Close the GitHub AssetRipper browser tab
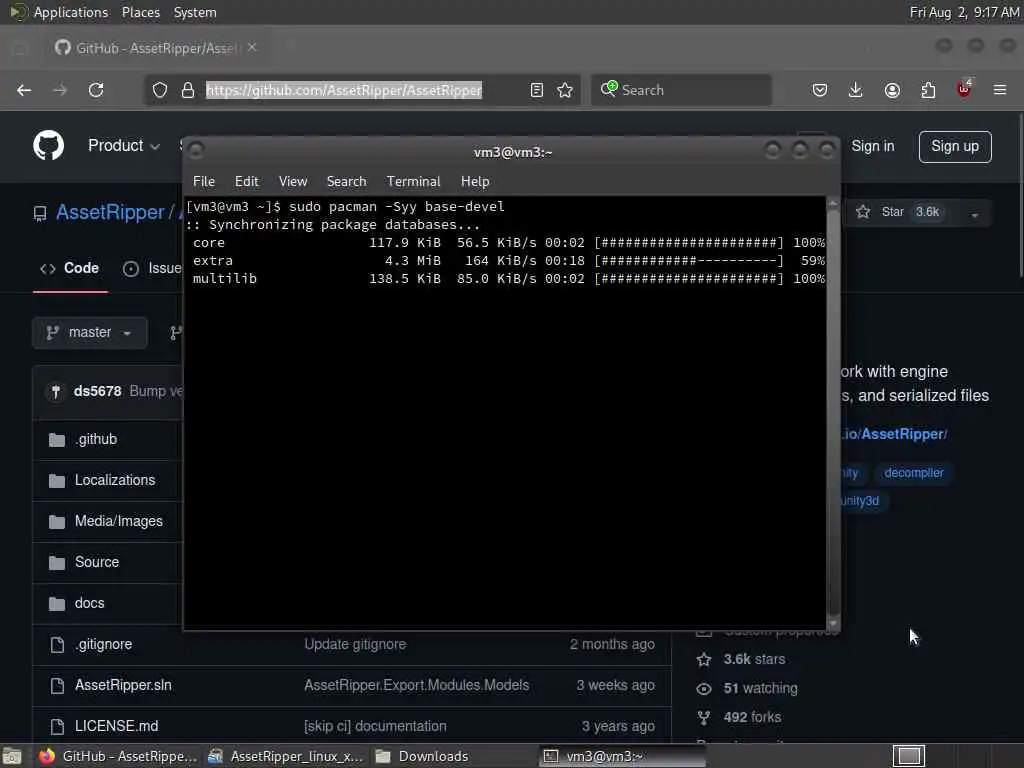 click(252, 48)
